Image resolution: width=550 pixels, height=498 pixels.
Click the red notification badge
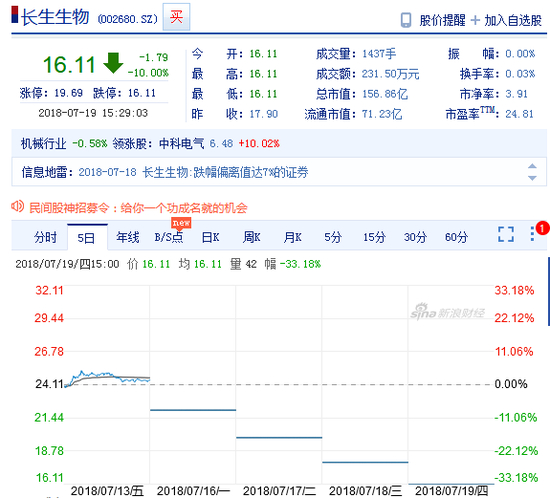coord(543,229)
